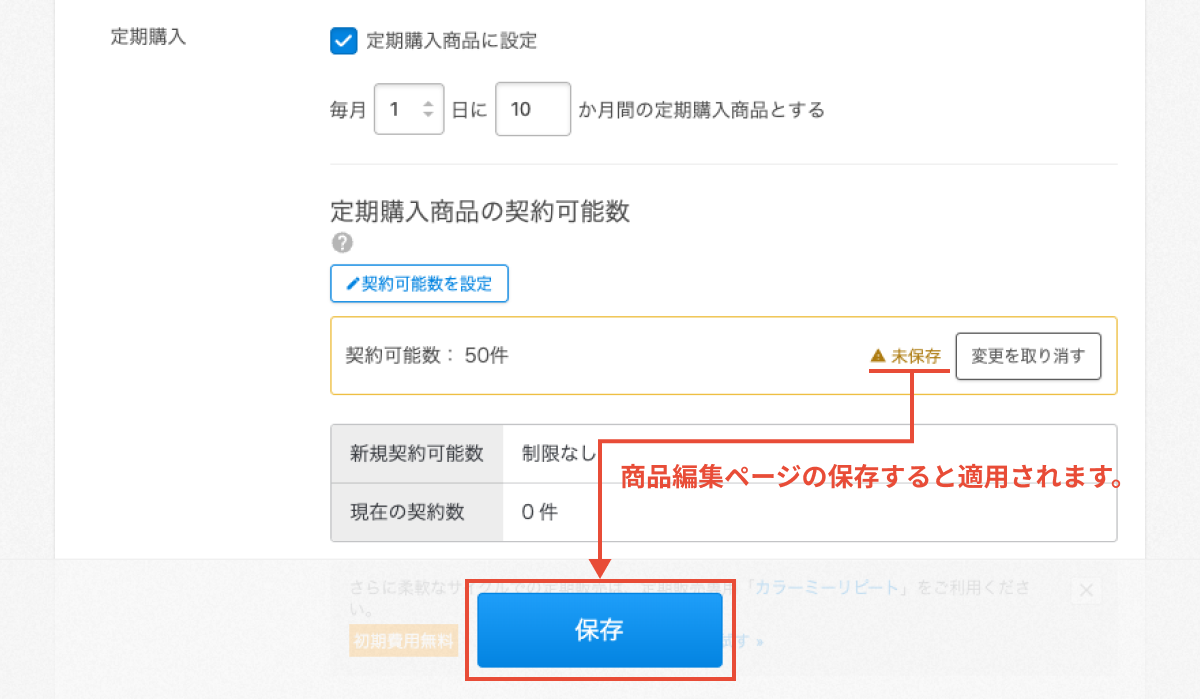The width and height of the screenshot is (1200, 699).
Task: Toggle the subscription product setting off
Action: (x=343, y=41)
